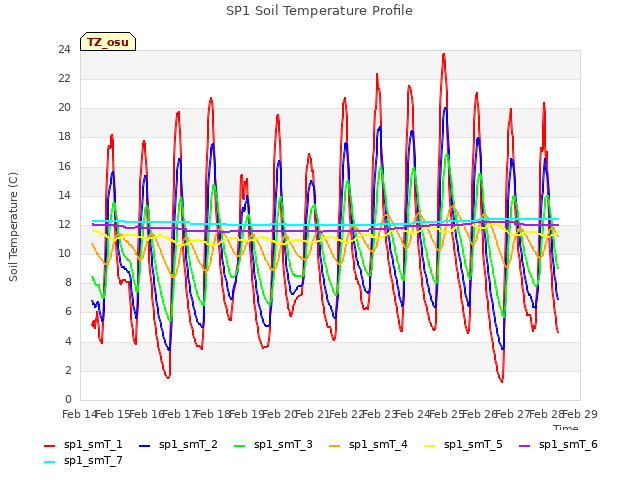Screen dimensions: 640x480
Task: Click the orange sp1_smT_4 legend swatch
Action: point(334,446)
